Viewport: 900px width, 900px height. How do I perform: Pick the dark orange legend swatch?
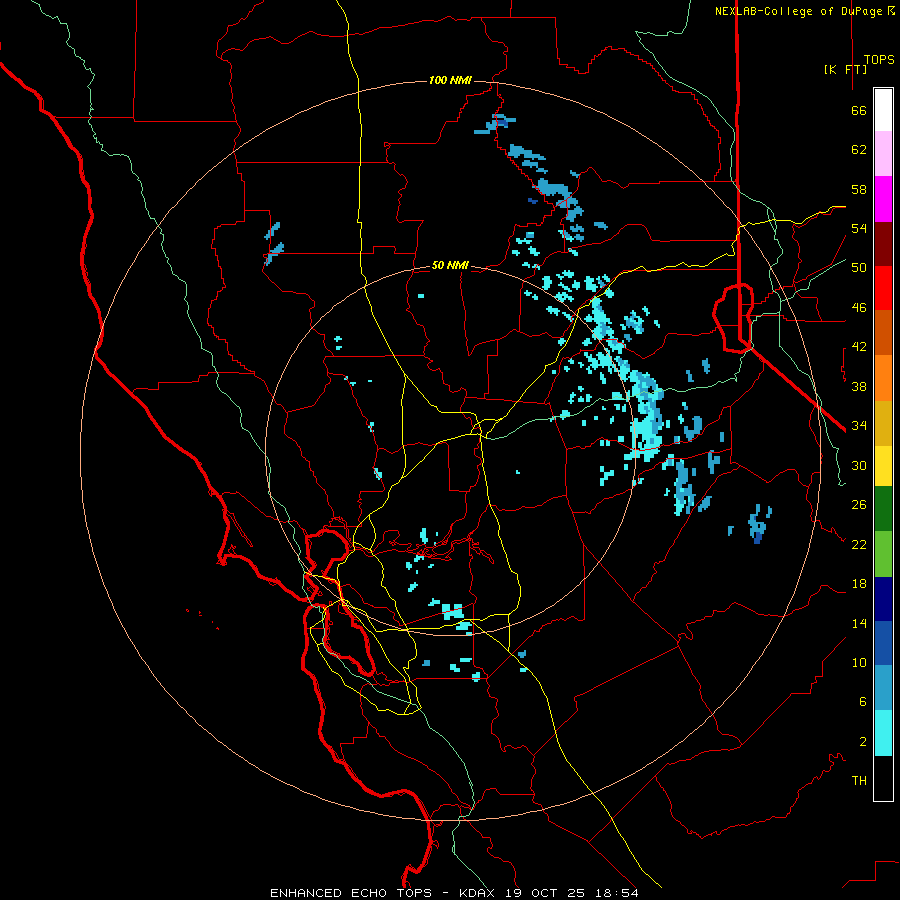(x=883, y=333)
